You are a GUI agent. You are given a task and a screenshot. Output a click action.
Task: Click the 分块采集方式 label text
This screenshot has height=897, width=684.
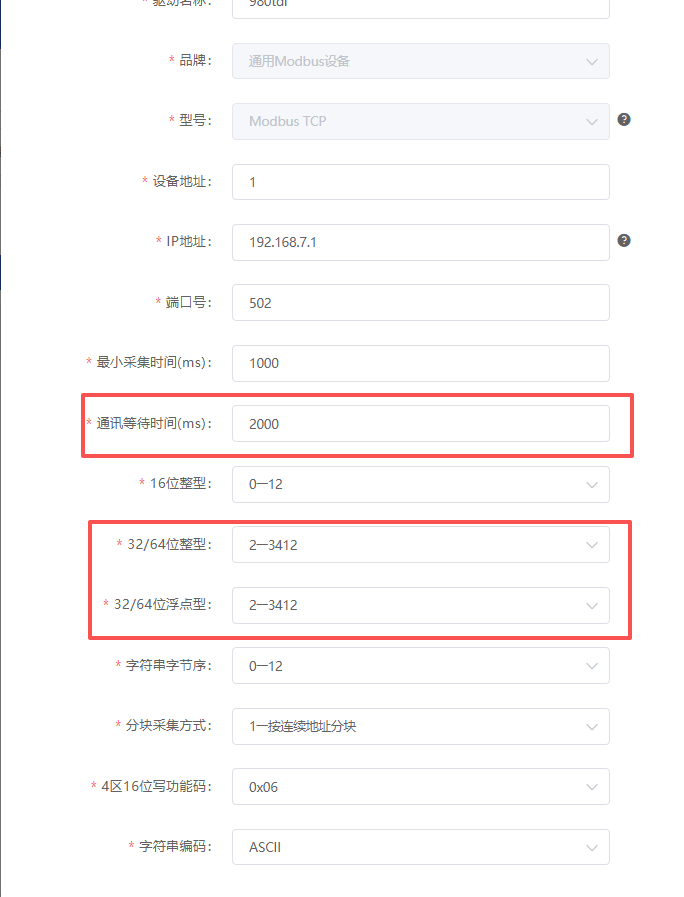coord(168,726)
